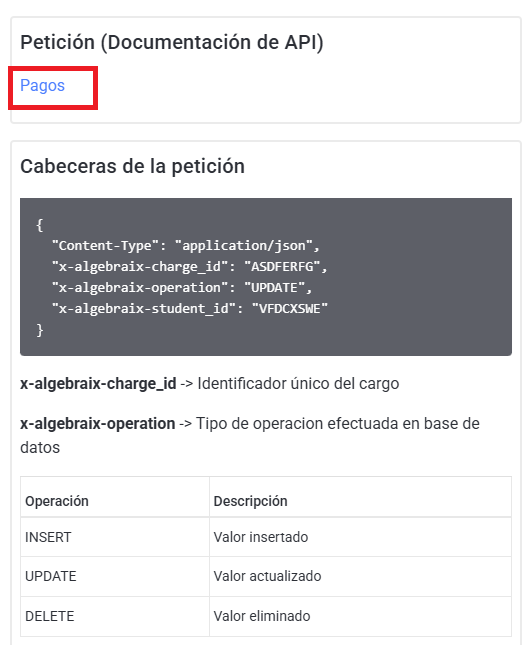529x645 pixels.
Task: Click the x-algebraix-charge_id line in the code
Action: [x=189, y=267]
